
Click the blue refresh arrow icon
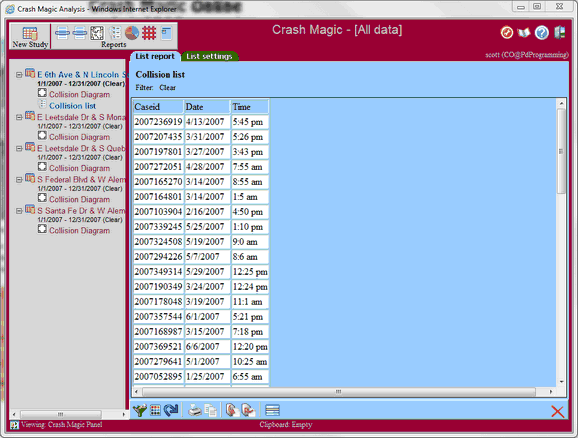pyautogui.click(x=171, y=410)
